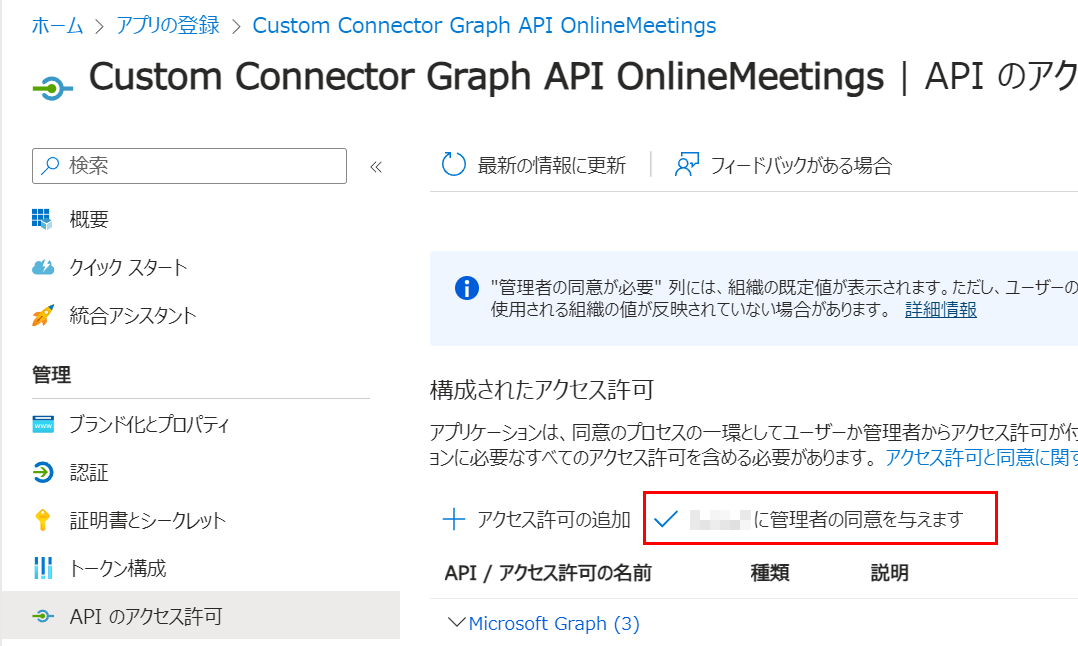Image resolution: width=1078 pixels, height=646 pixels.
Task: Go to ホーム breadcrumb link
Action: pyautogui.click(x=57, y=26)
